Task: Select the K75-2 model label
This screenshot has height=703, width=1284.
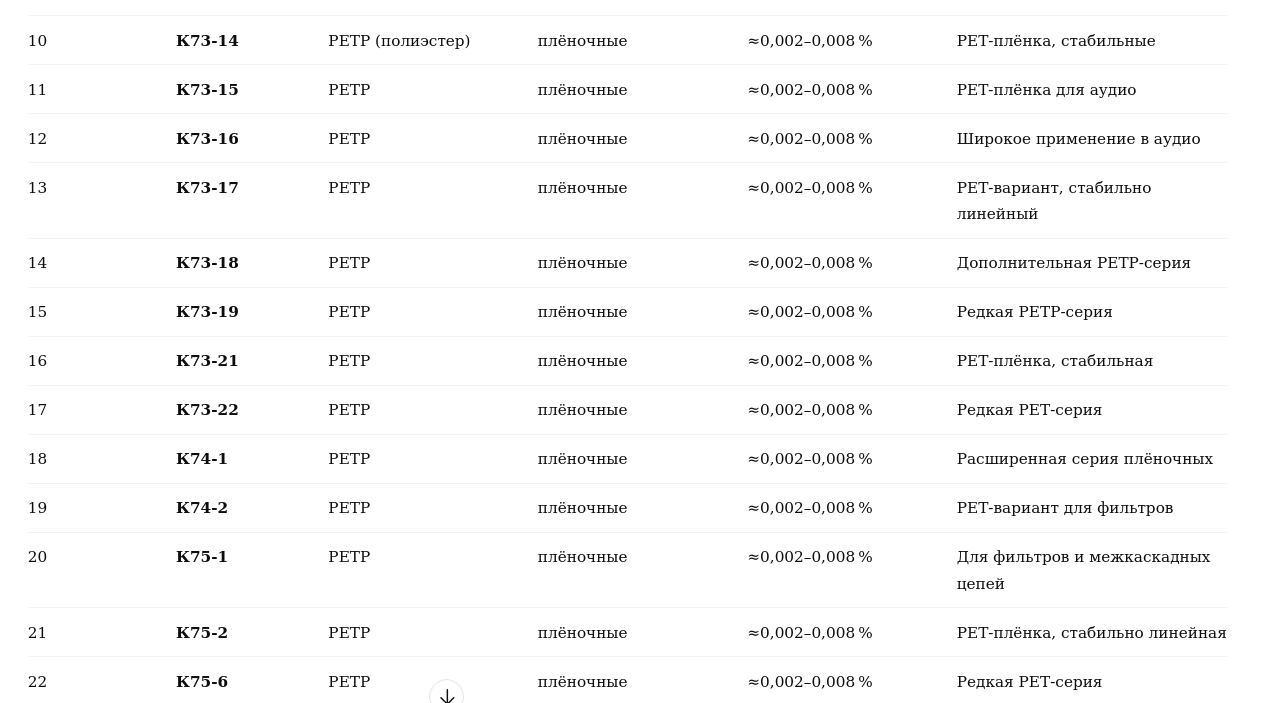Action: pyautogui.click(x=202, y=633)
